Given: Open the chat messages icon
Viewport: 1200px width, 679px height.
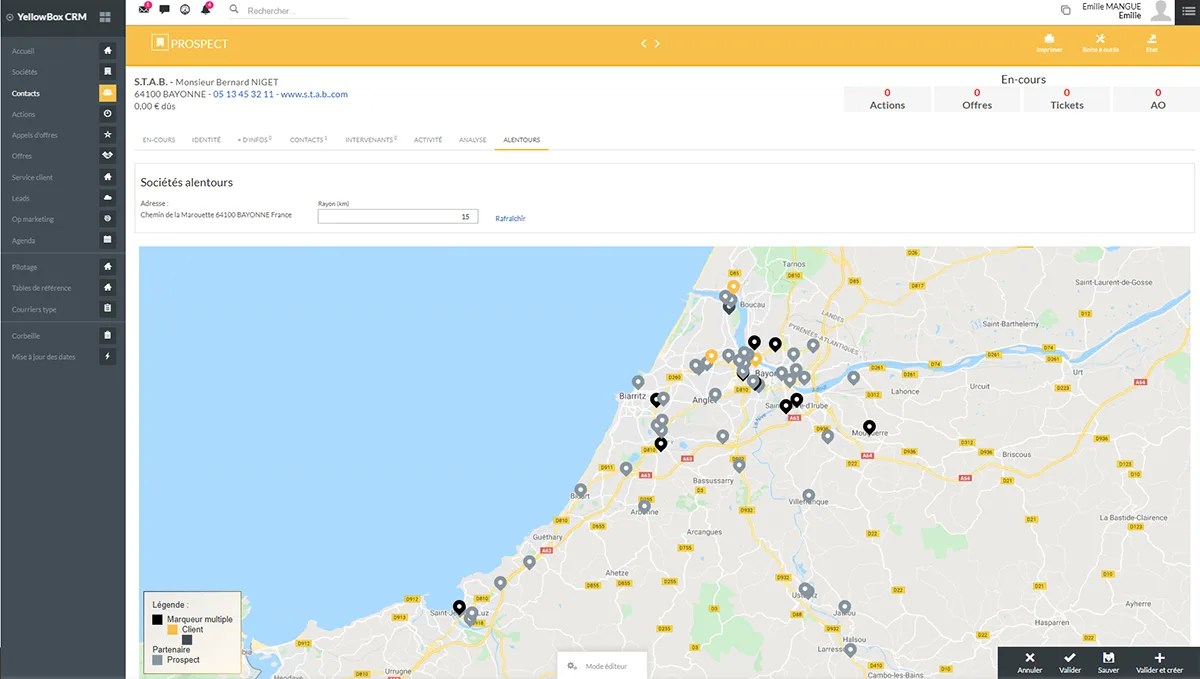Looking at the screenshot, I should (x=164, y=9).
